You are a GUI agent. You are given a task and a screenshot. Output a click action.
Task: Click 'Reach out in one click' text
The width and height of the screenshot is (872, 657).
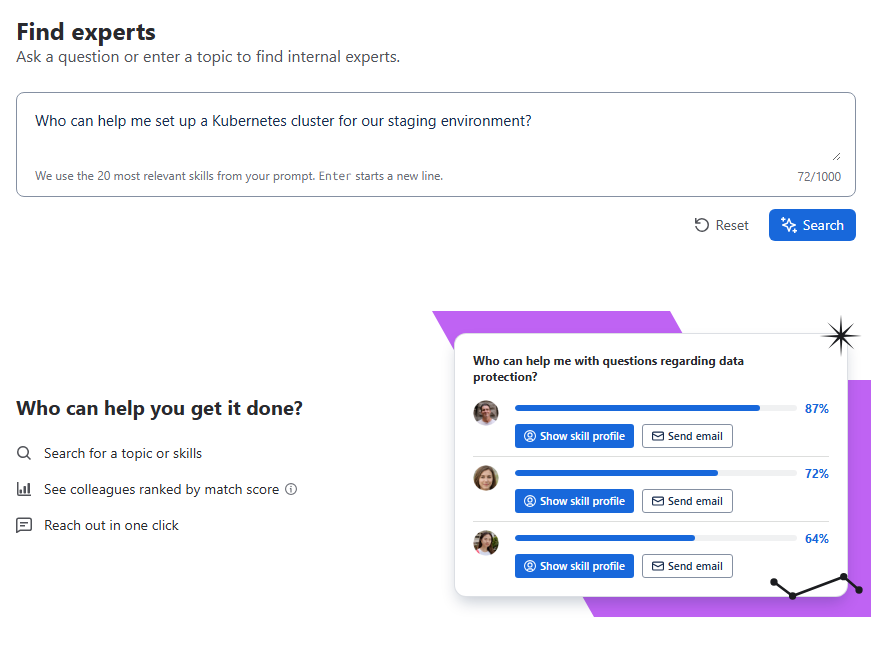(111, 526)
